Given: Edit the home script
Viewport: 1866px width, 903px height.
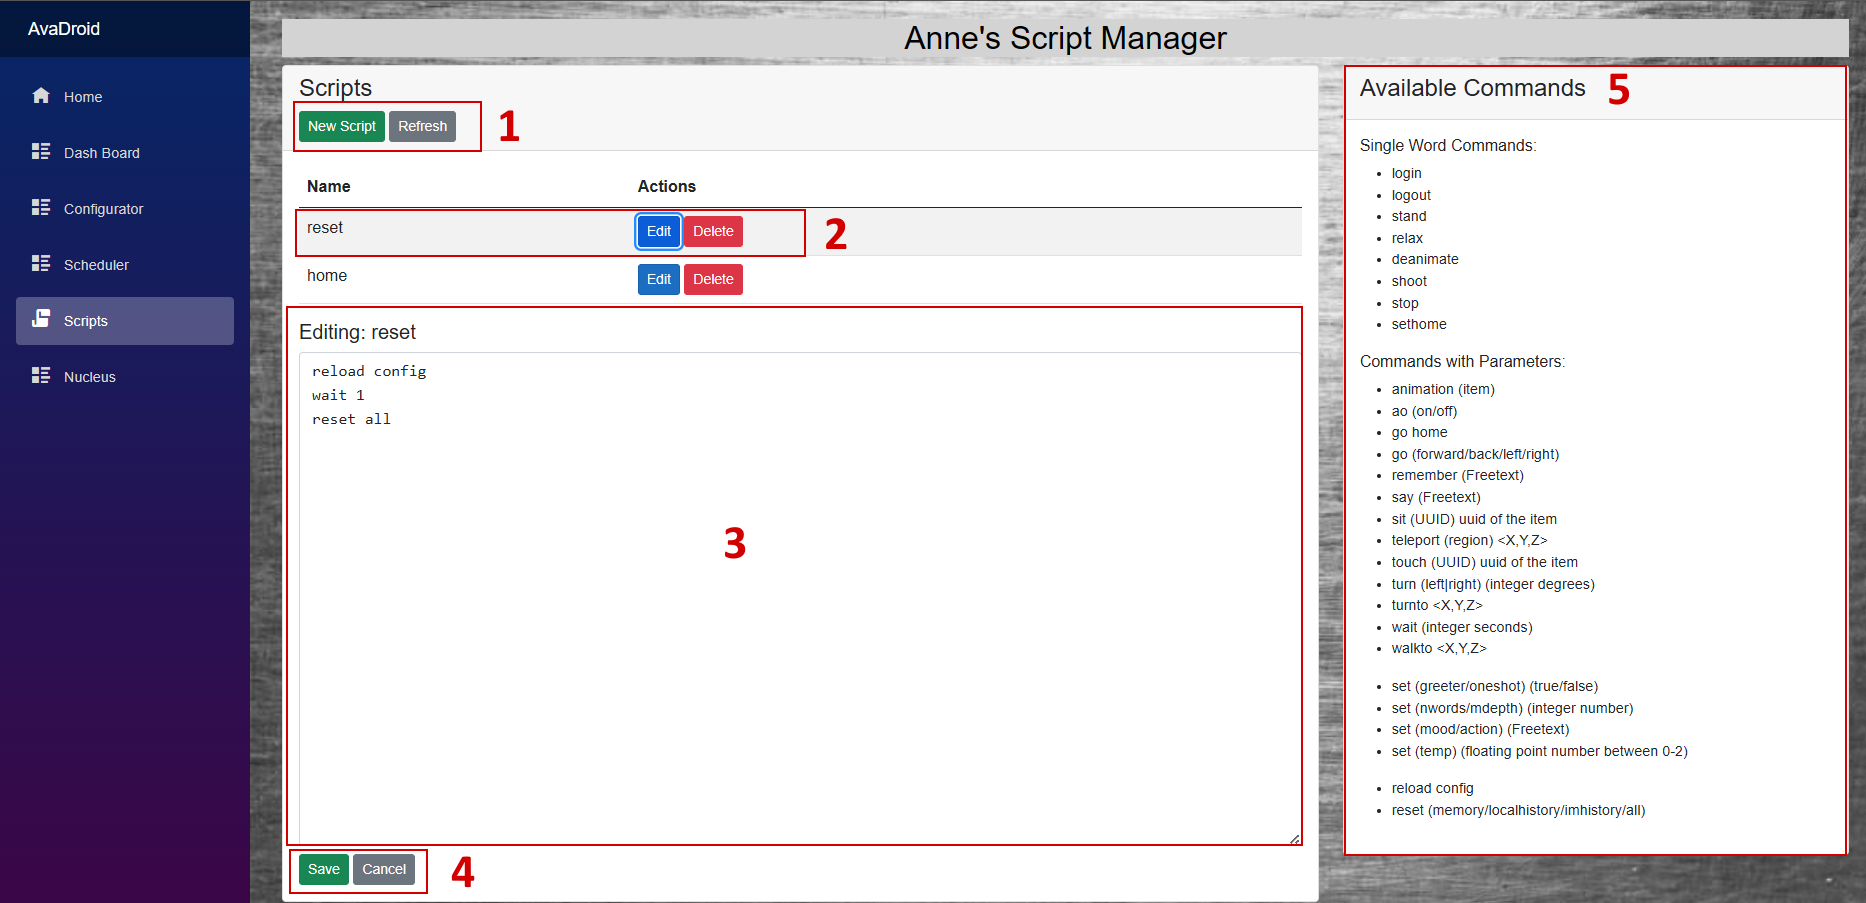Looking at the screenshot, I should pyautogui.click(x=658, y=279).
